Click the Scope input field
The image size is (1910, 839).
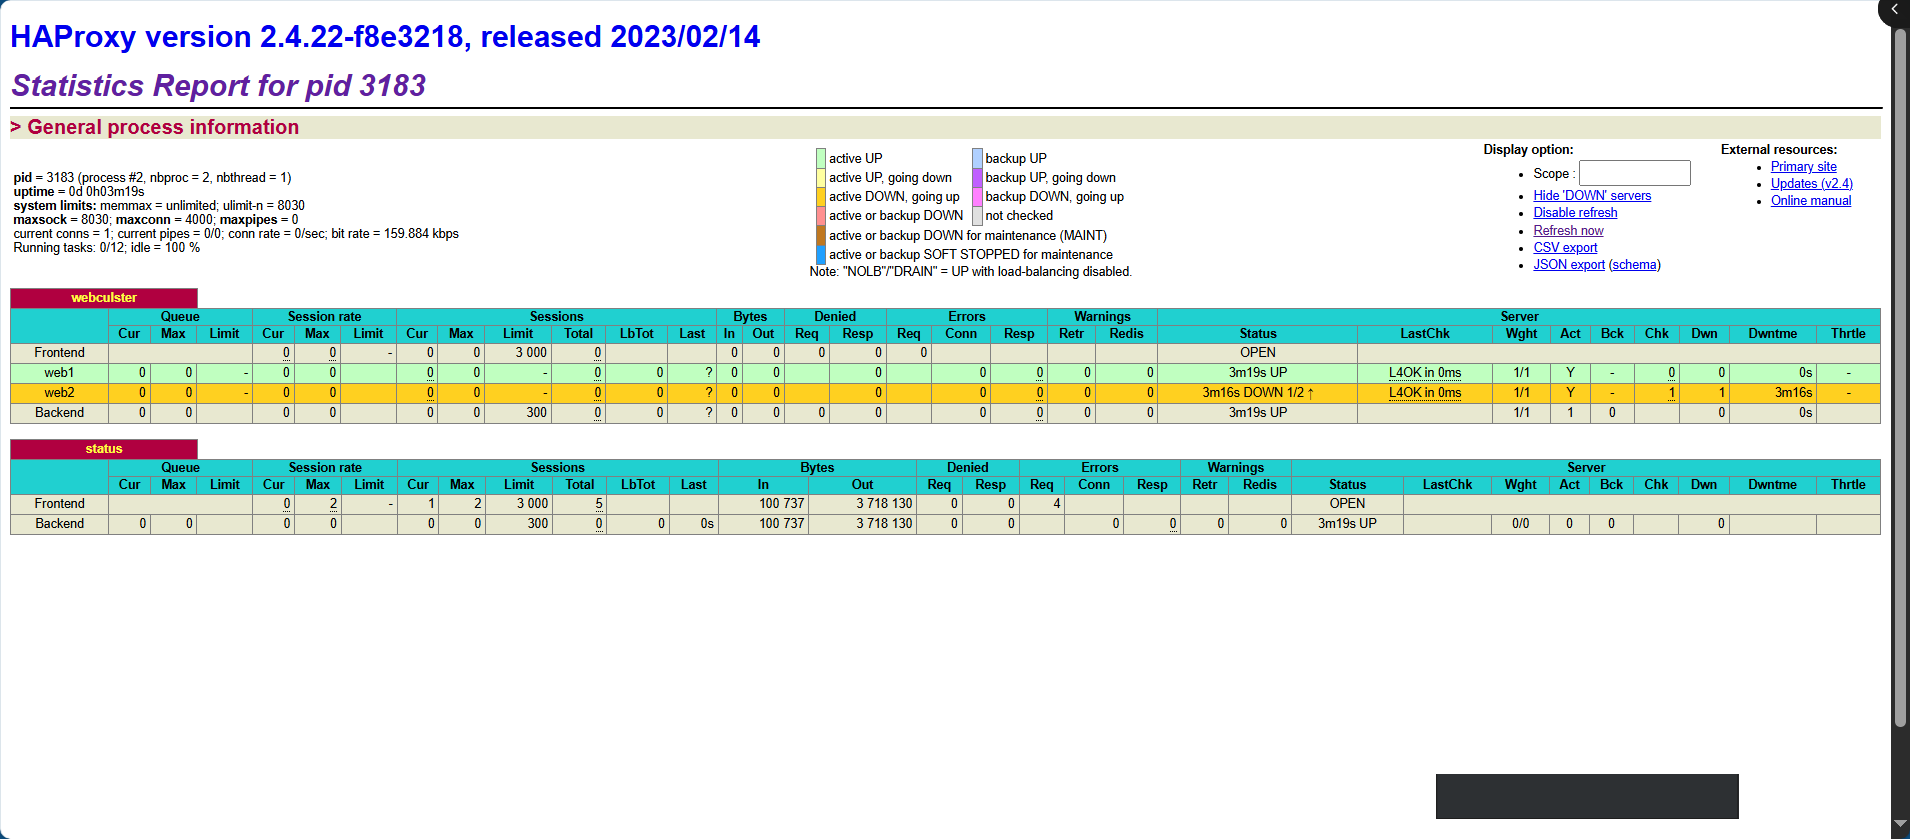pos(1634,173)
